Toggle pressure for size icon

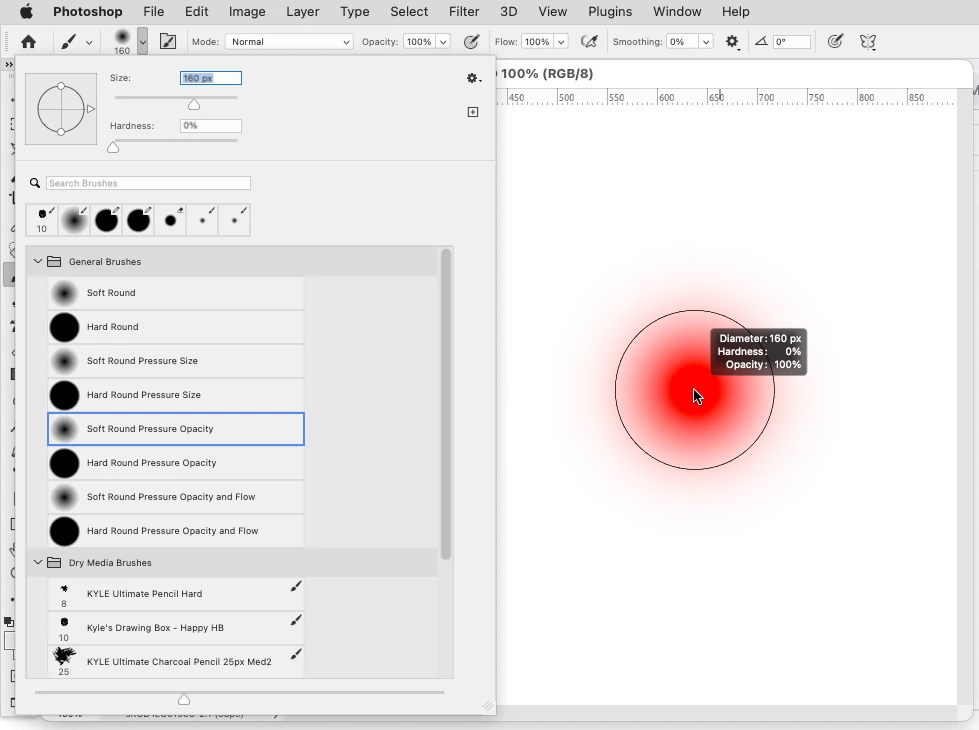835,42
